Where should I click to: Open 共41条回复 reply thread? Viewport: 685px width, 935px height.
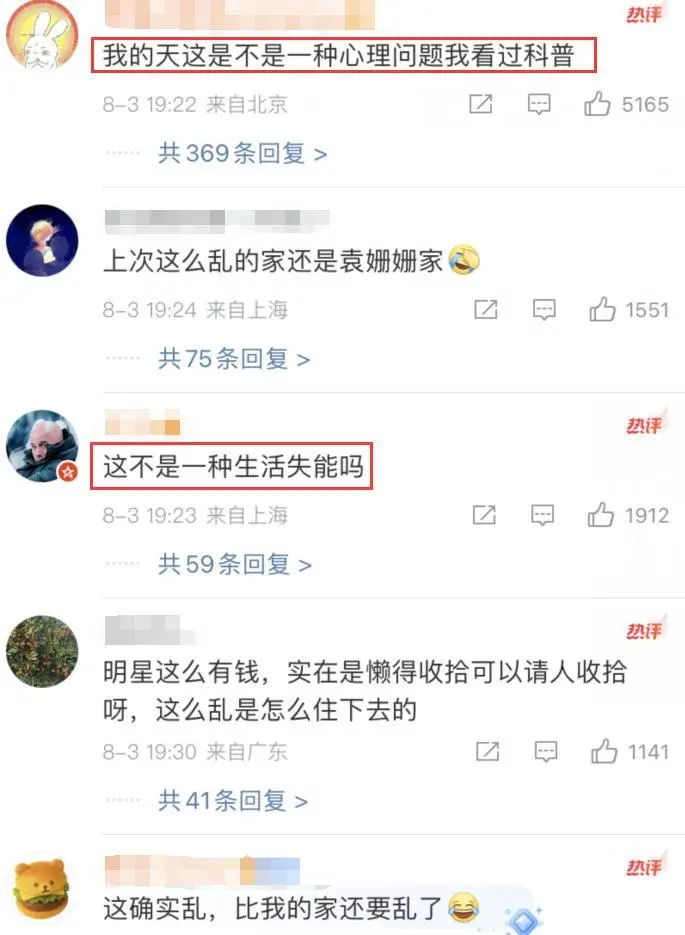pyautogui.click(x=233, y=800)
